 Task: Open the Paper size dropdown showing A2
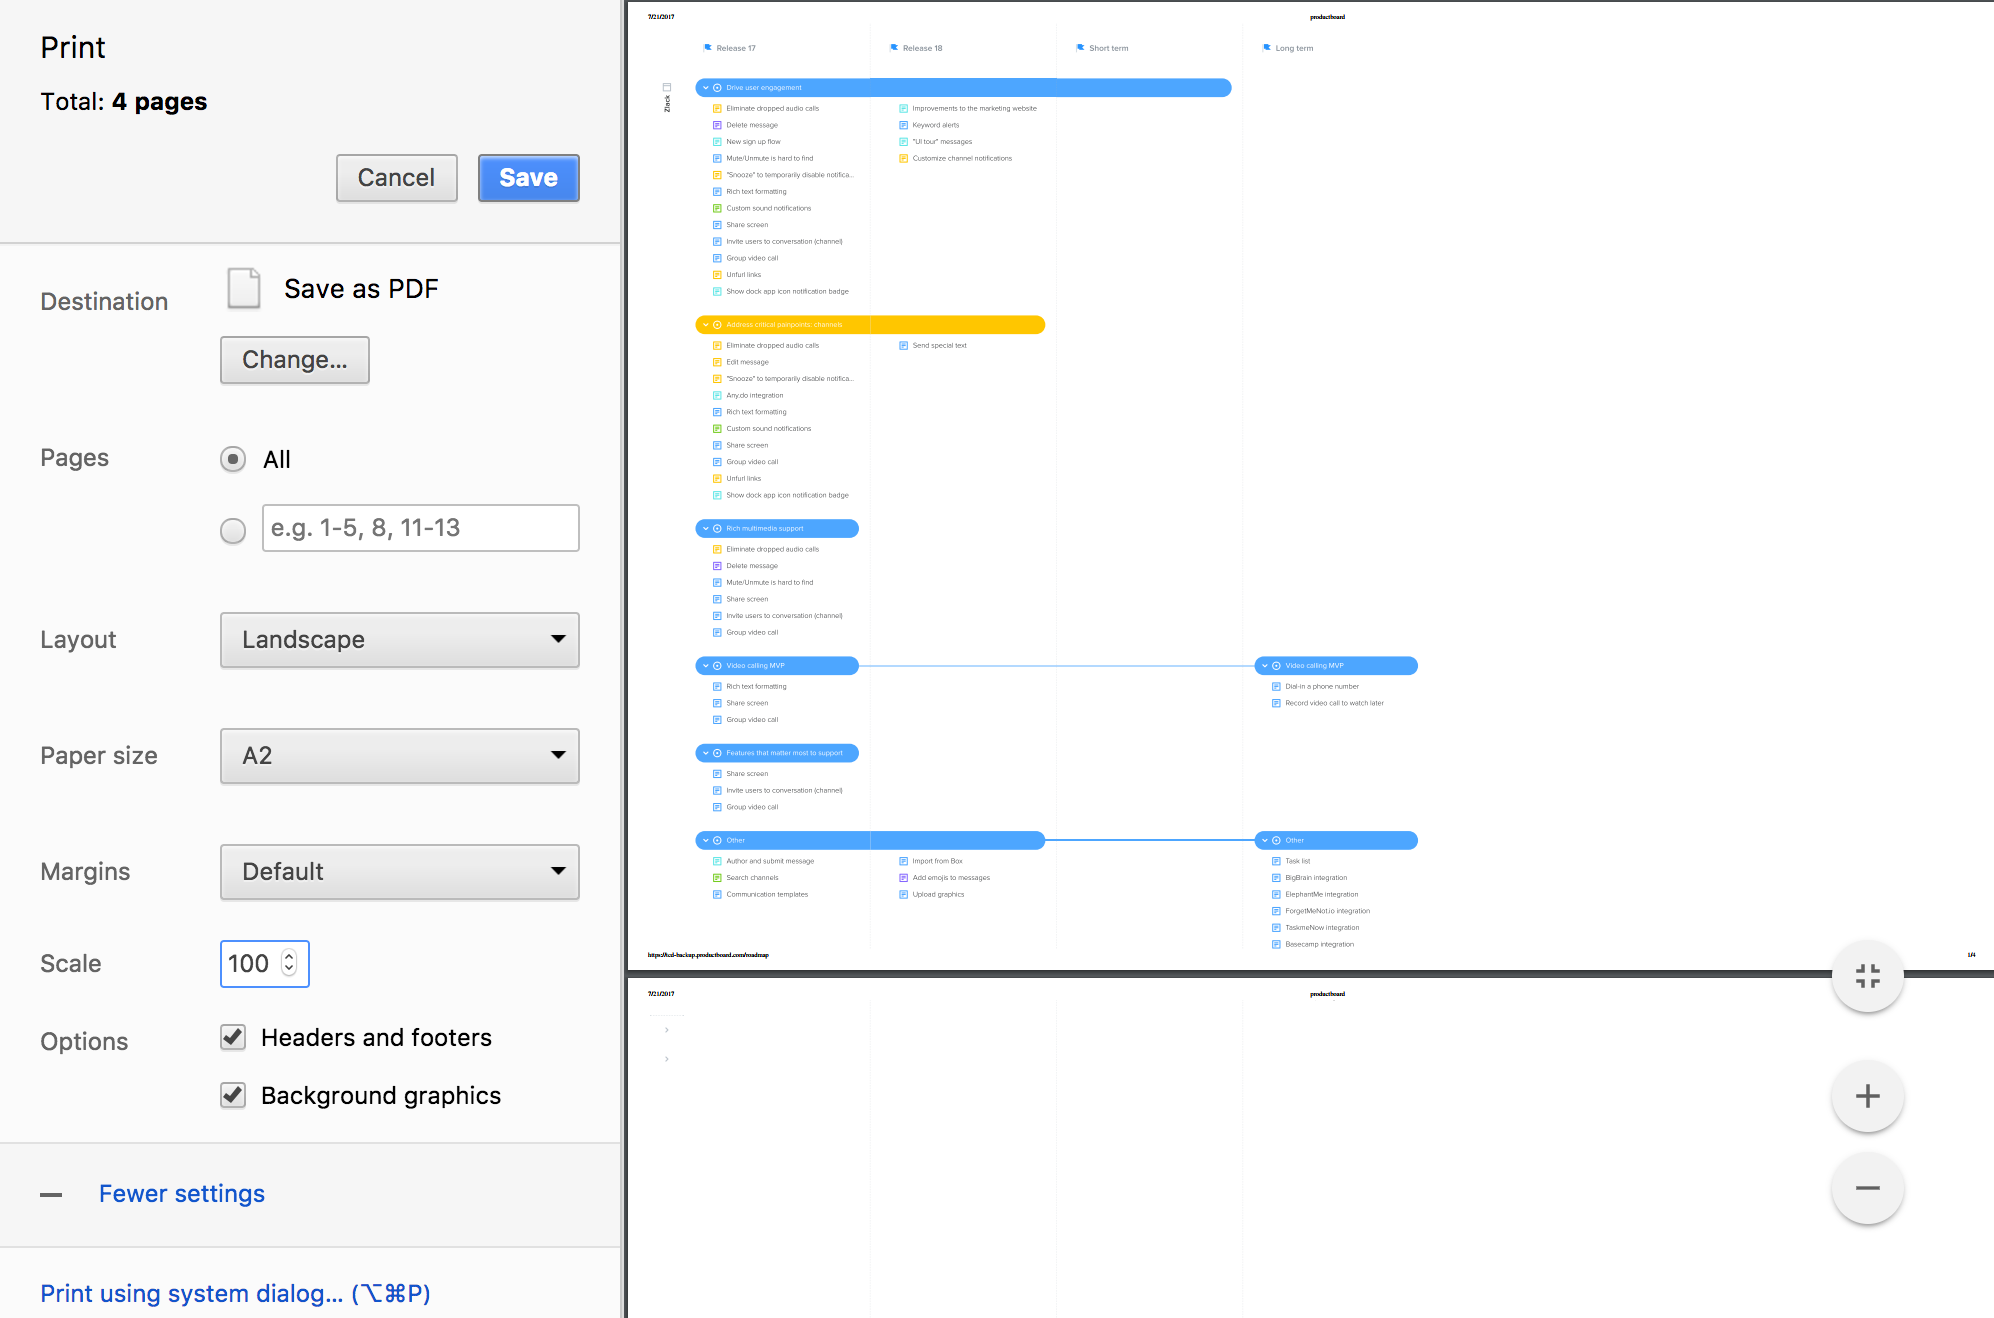point(400,756)
